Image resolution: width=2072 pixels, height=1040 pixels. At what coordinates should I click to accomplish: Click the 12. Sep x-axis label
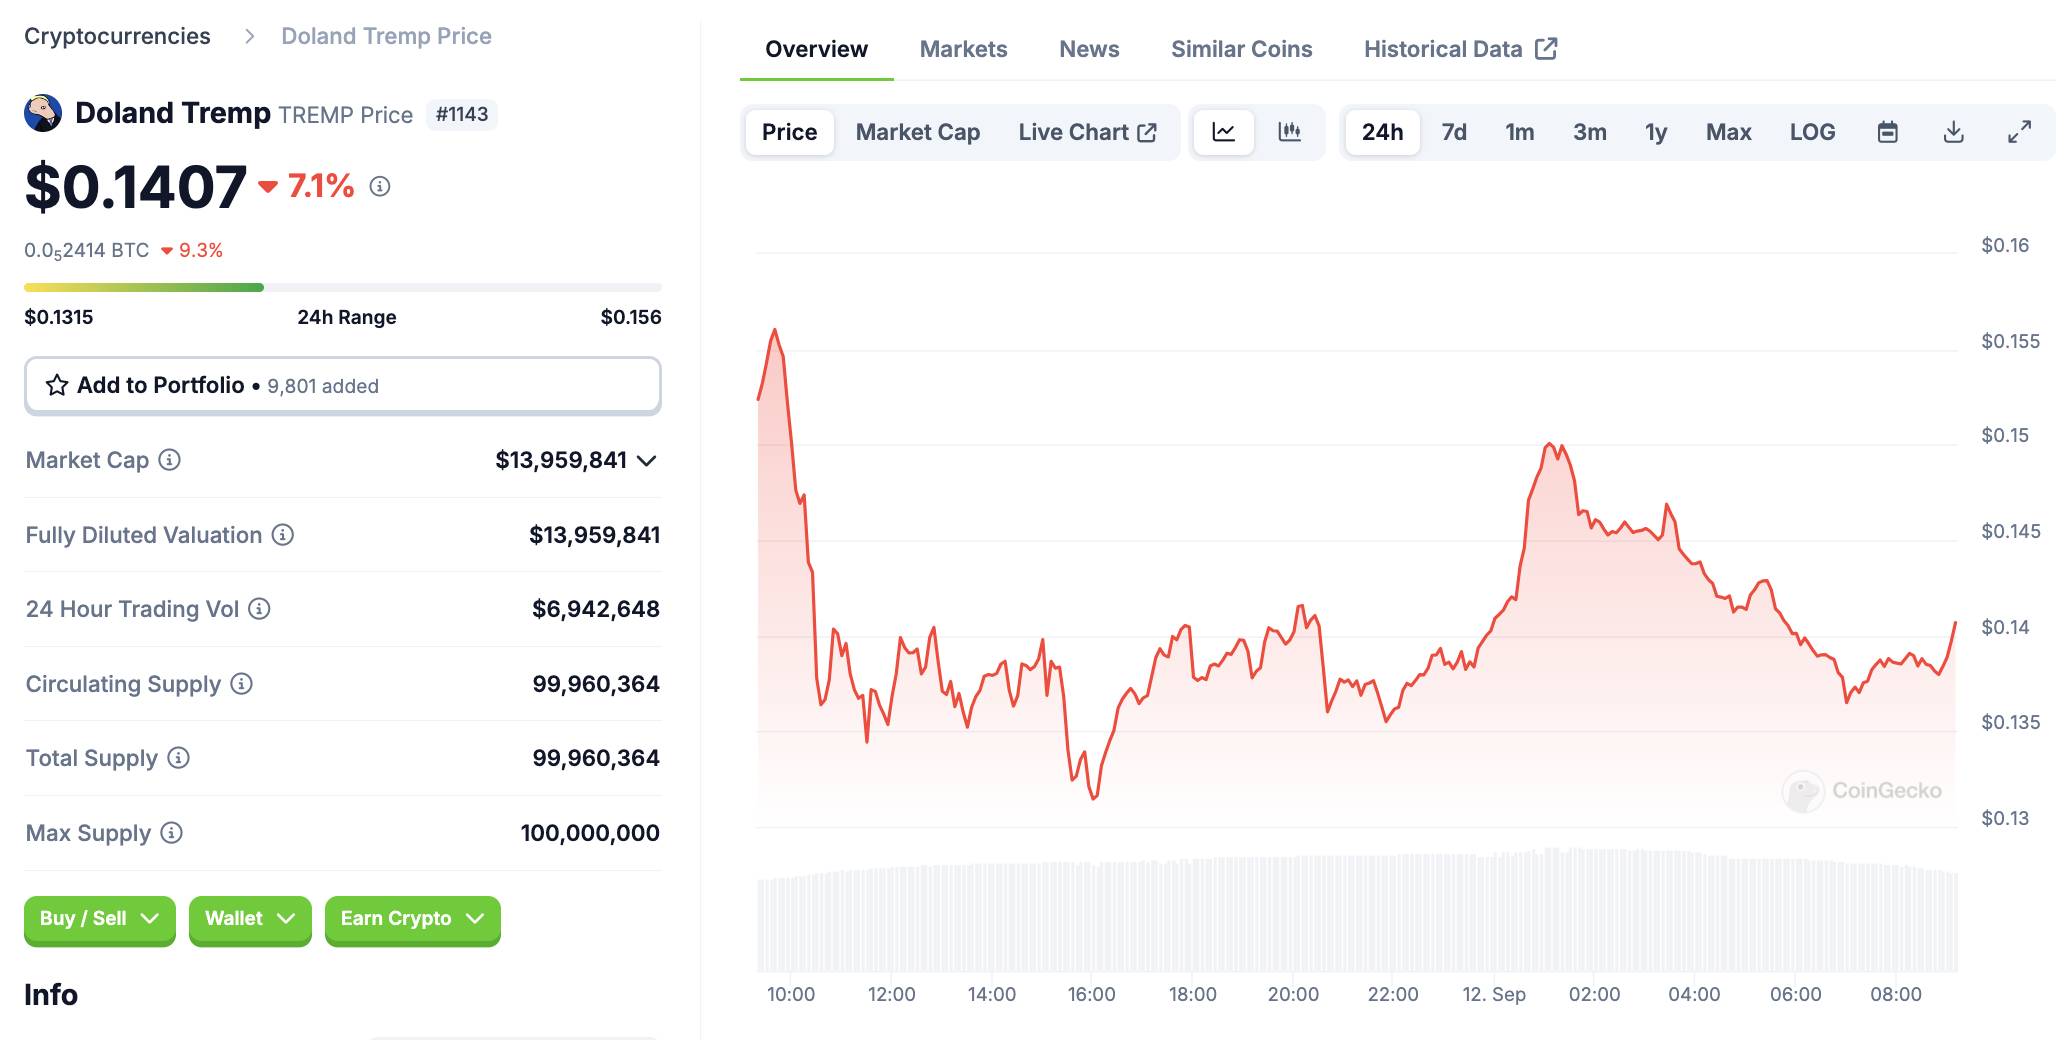click(1494, 994)
